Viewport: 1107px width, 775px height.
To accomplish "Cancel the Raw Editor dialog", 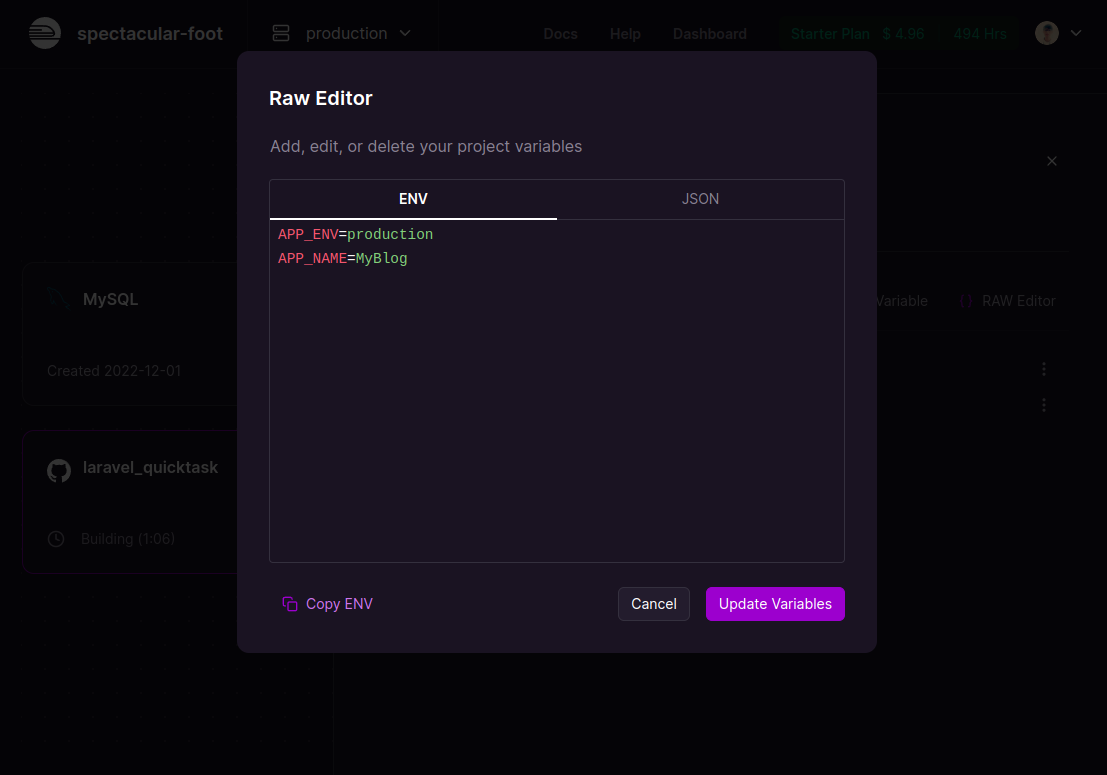I will point(653,603).
